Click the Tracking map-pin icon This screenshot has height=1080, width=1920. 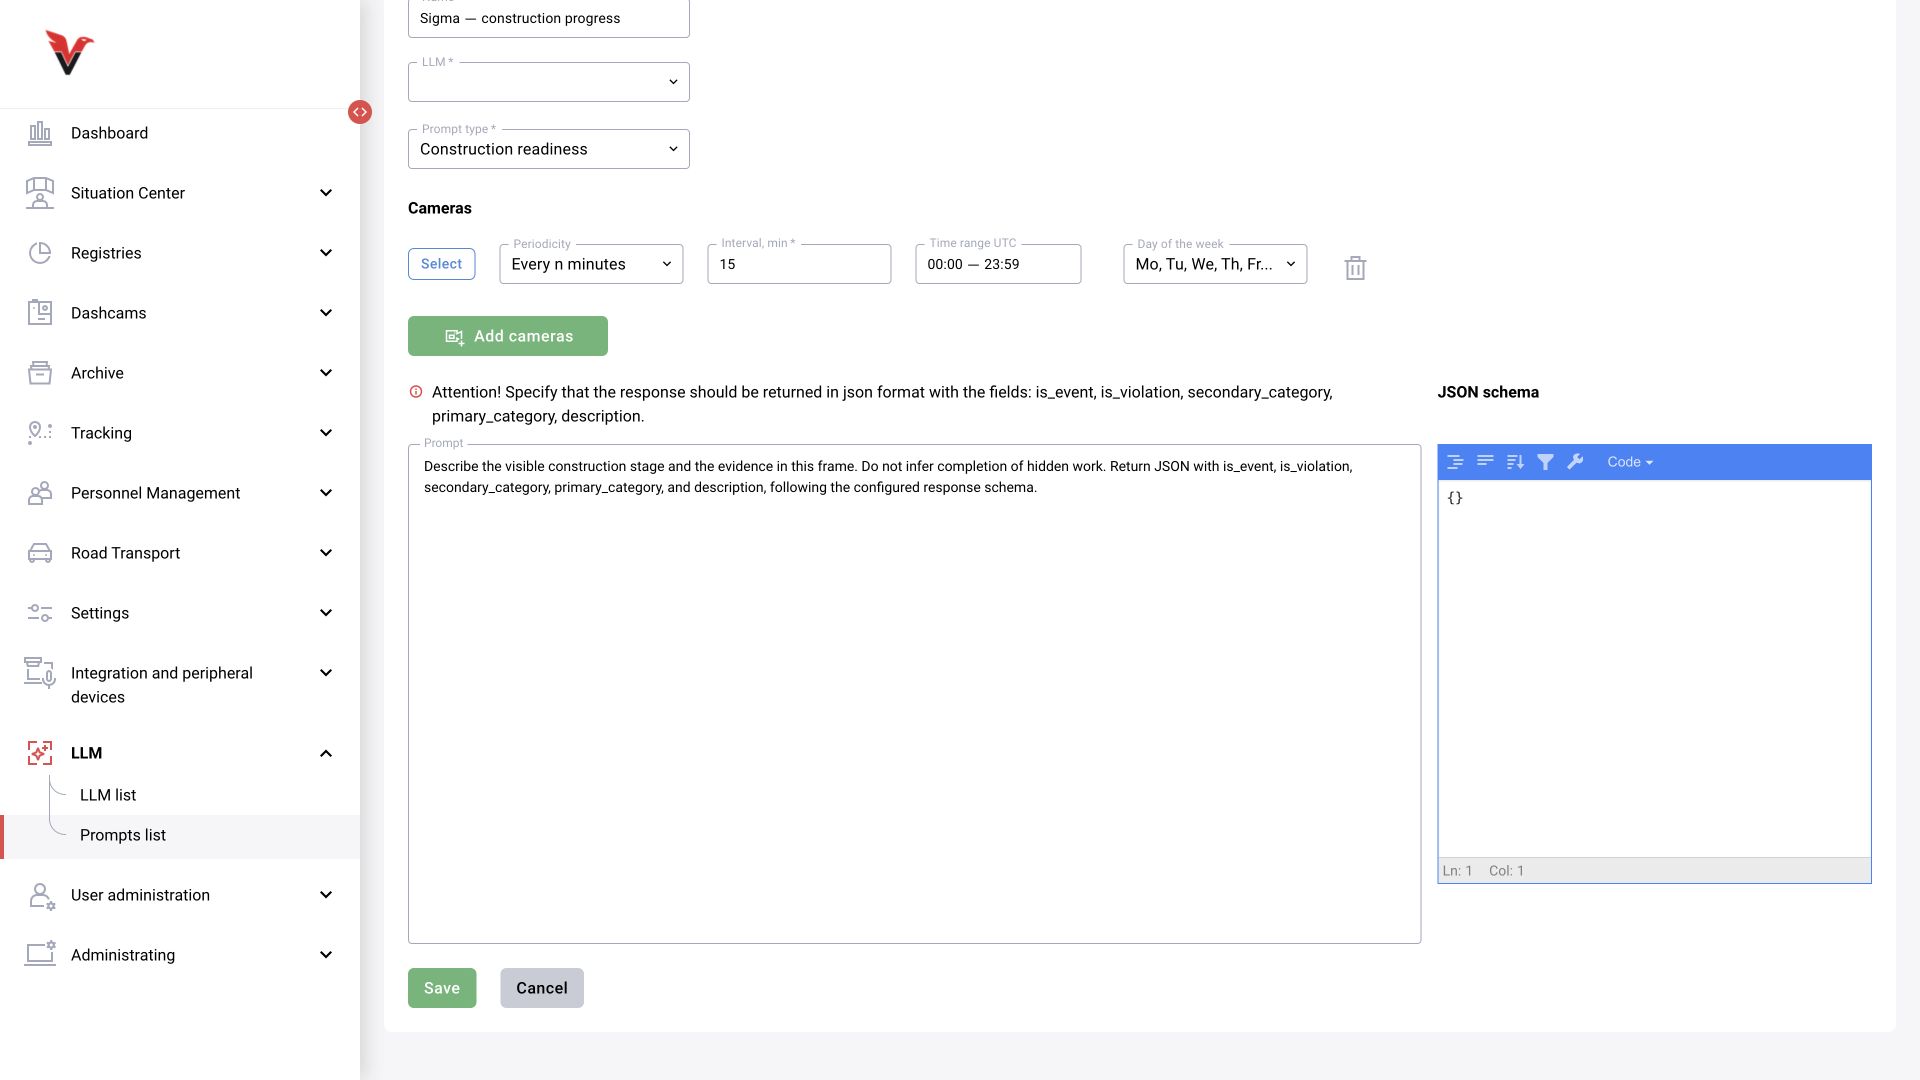(x=40, y=433)
